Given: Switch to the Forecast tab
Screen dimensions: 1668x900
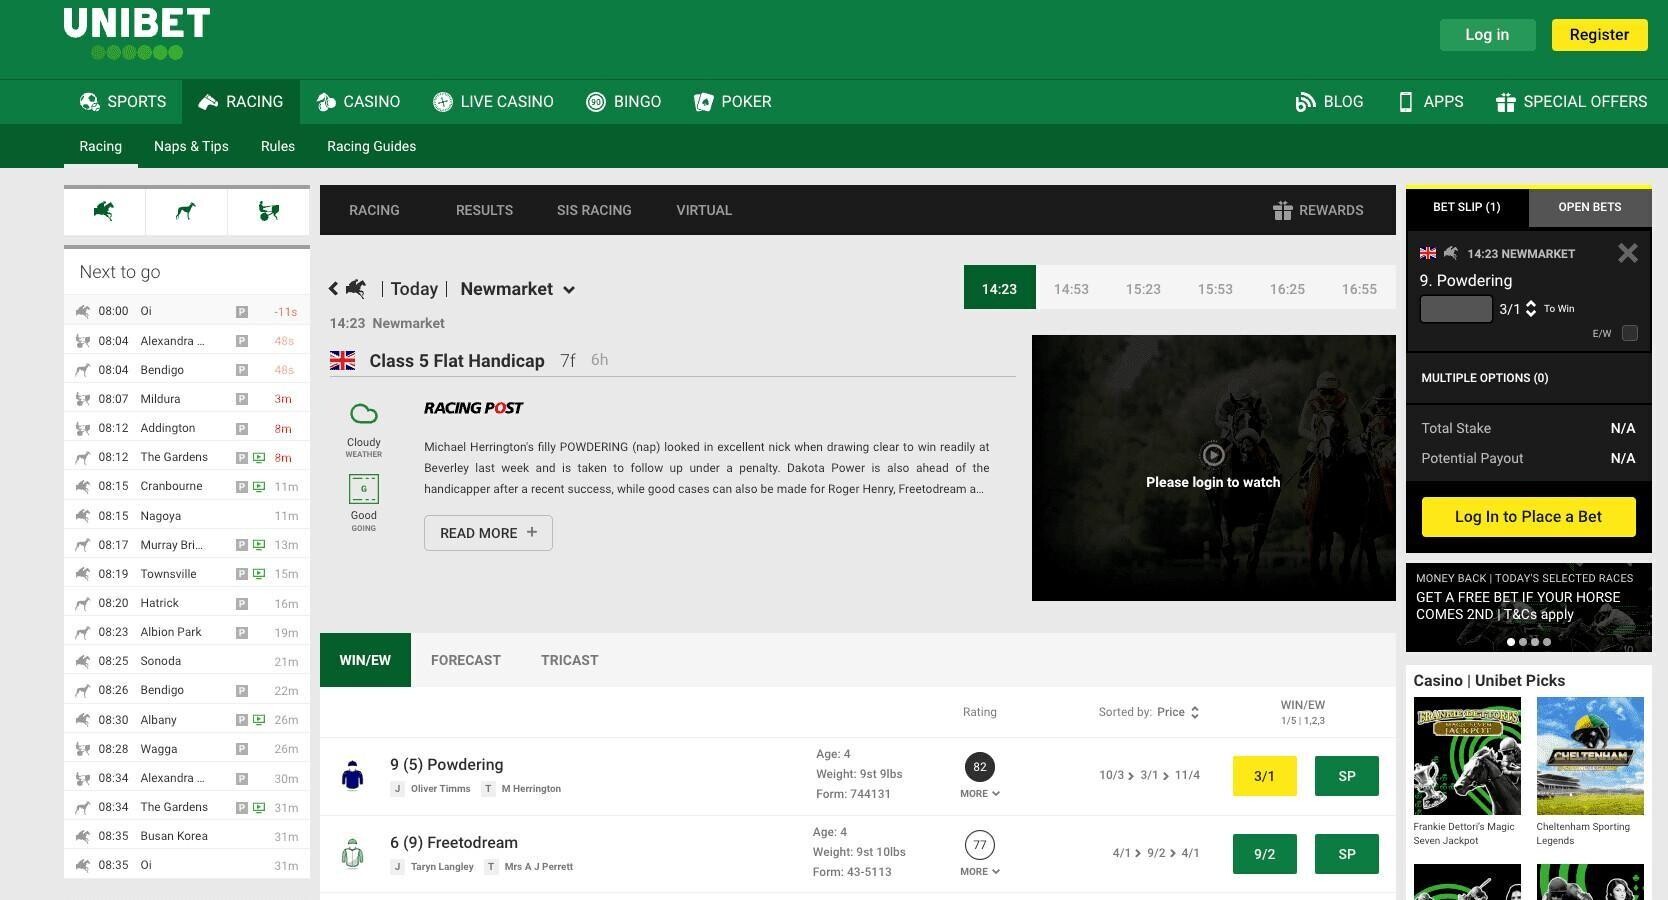Looking at the screenshot, I should [466, 660].
